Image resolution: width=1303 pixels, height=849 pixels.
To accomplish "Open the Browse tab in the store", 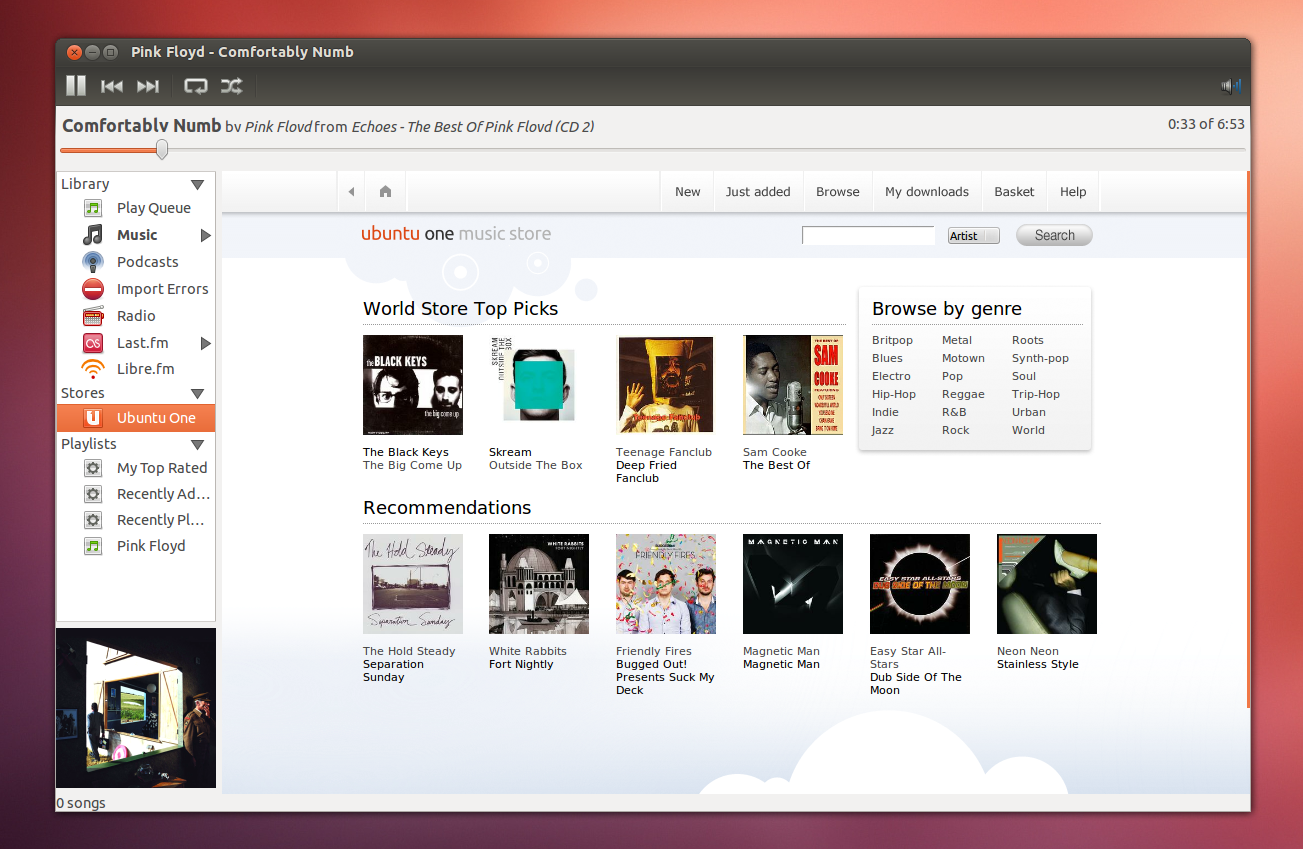I will [837, 191].
